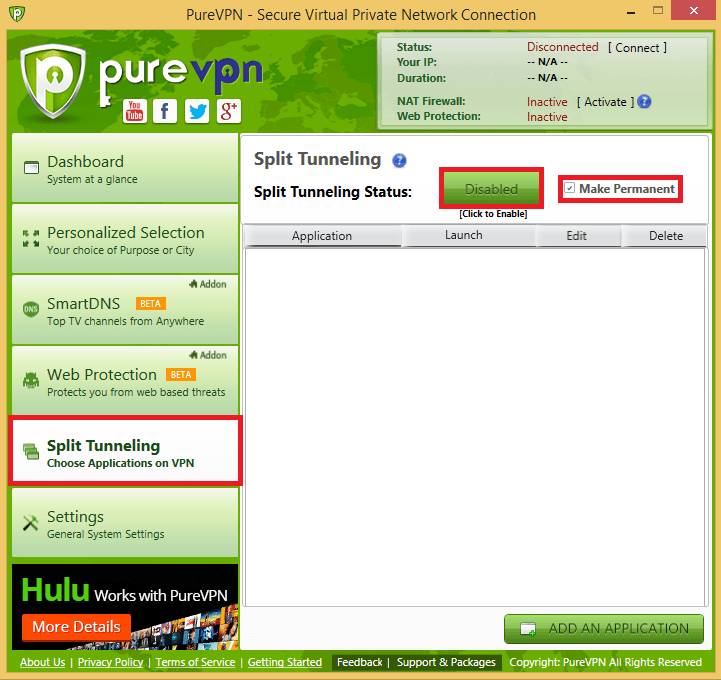This screenshot has height=680, width=721.
Task: Click More Details on Hulu banner
Action: click(x=76, y=627)
